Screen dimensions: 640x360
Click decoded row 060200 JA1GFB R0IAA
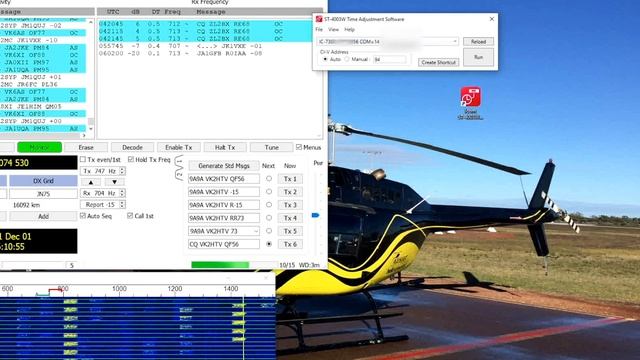click(181, 53)
